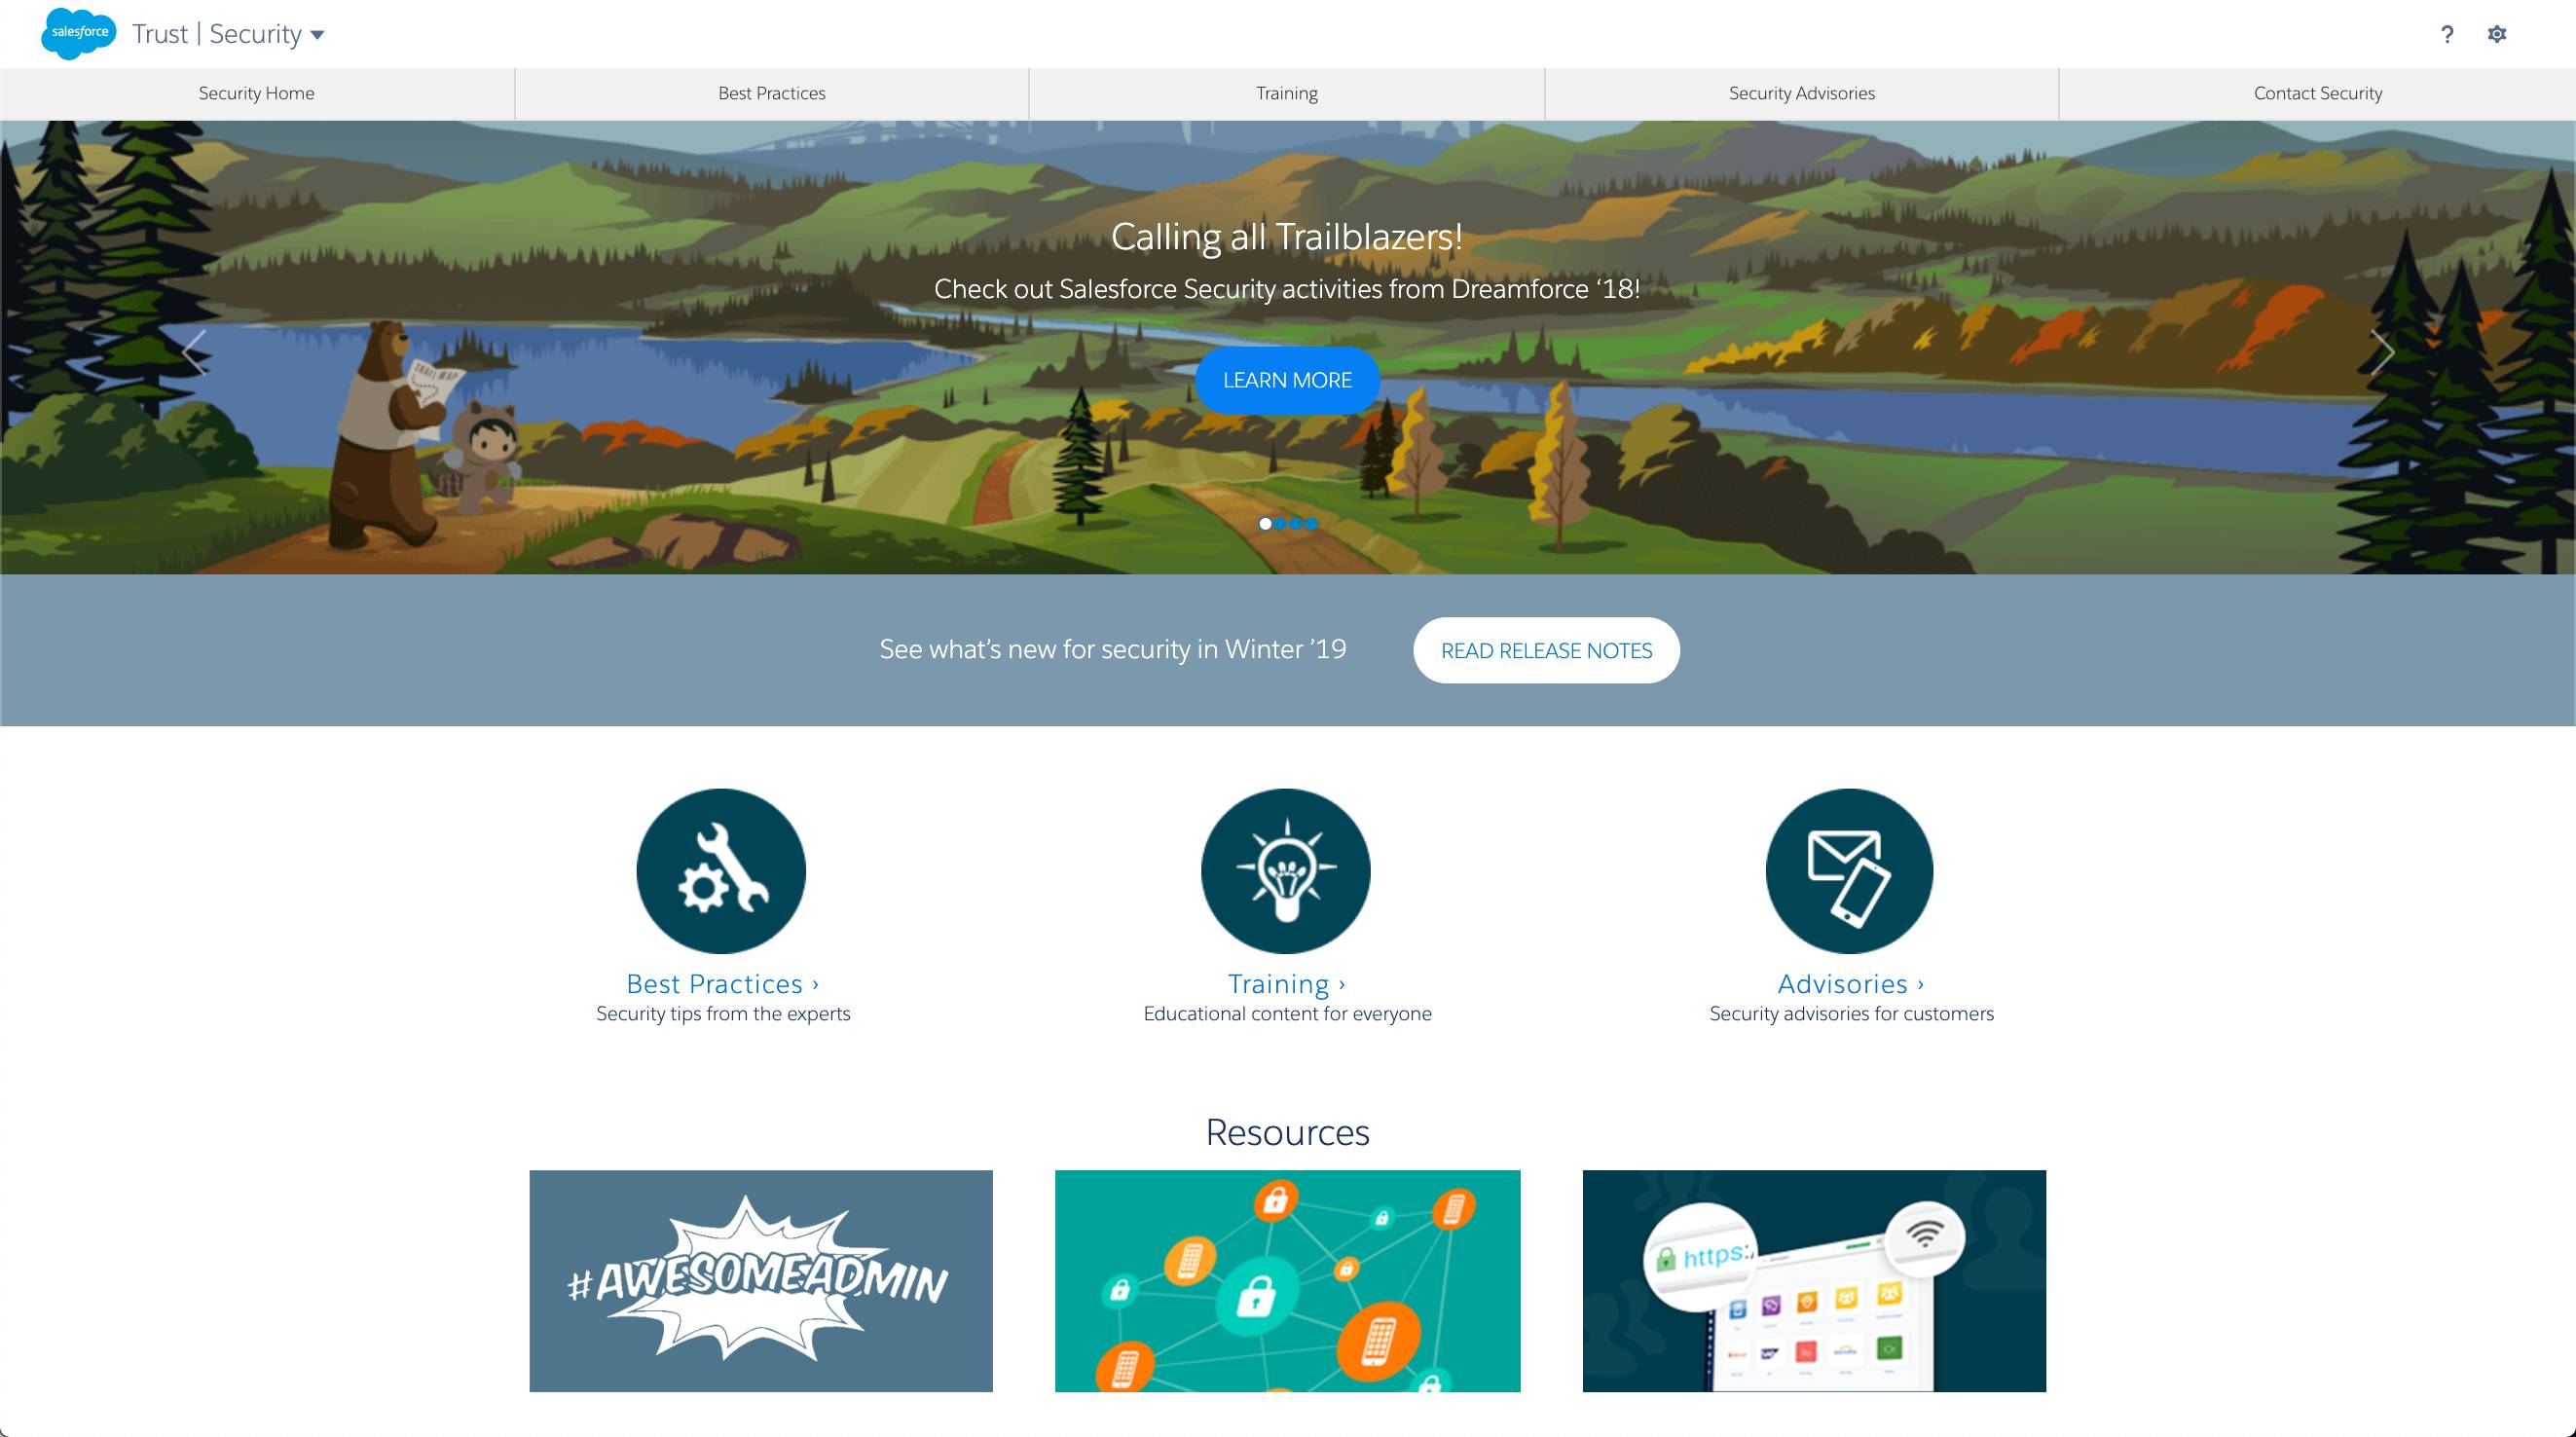The image size is (2576, 1437).
Task: Click the #AWESOMEADMIN resource thumbnail
Action: pos(760,1279)
